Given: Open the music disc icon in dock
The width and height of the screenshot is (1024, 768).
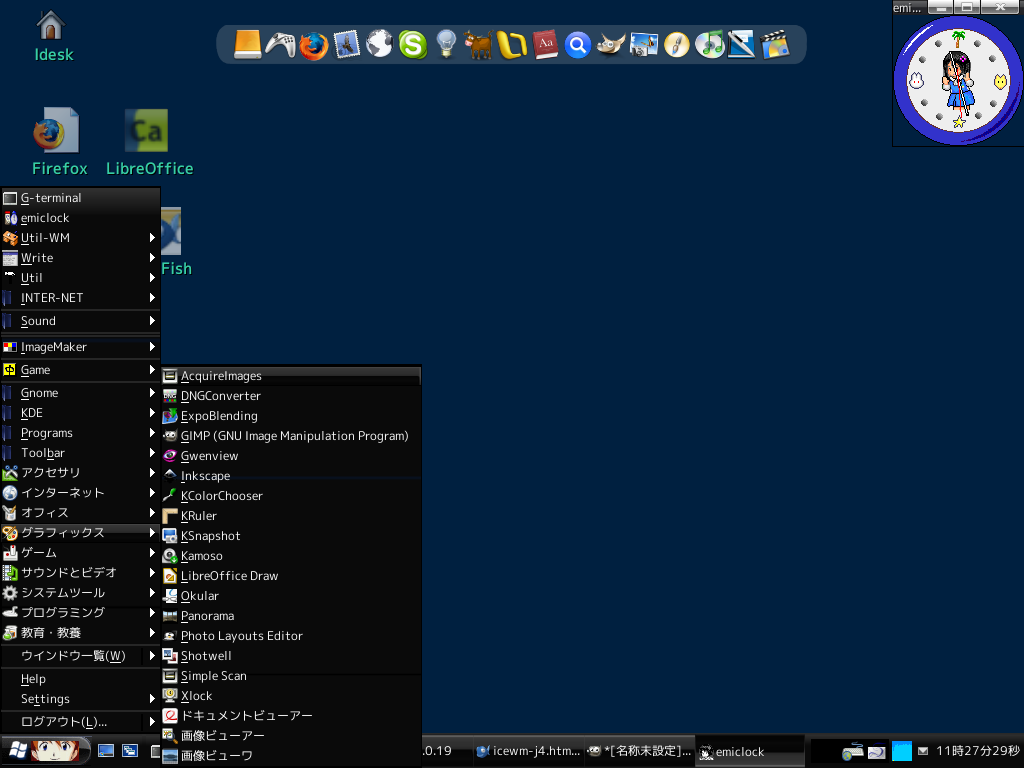Looking at the screenshot, I should [x=709, y=45].
